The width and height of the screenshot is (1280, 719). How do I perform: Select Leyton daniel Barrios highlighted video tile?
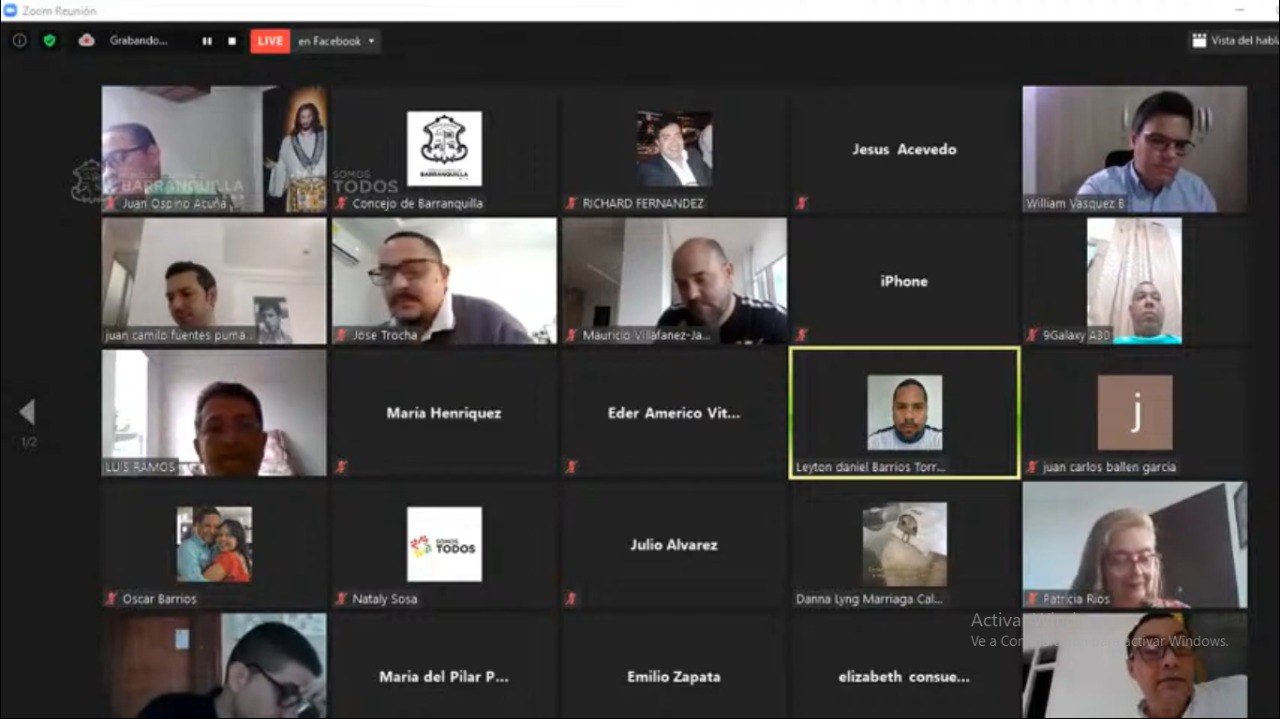pyautogui.click(x=904, y=412)
